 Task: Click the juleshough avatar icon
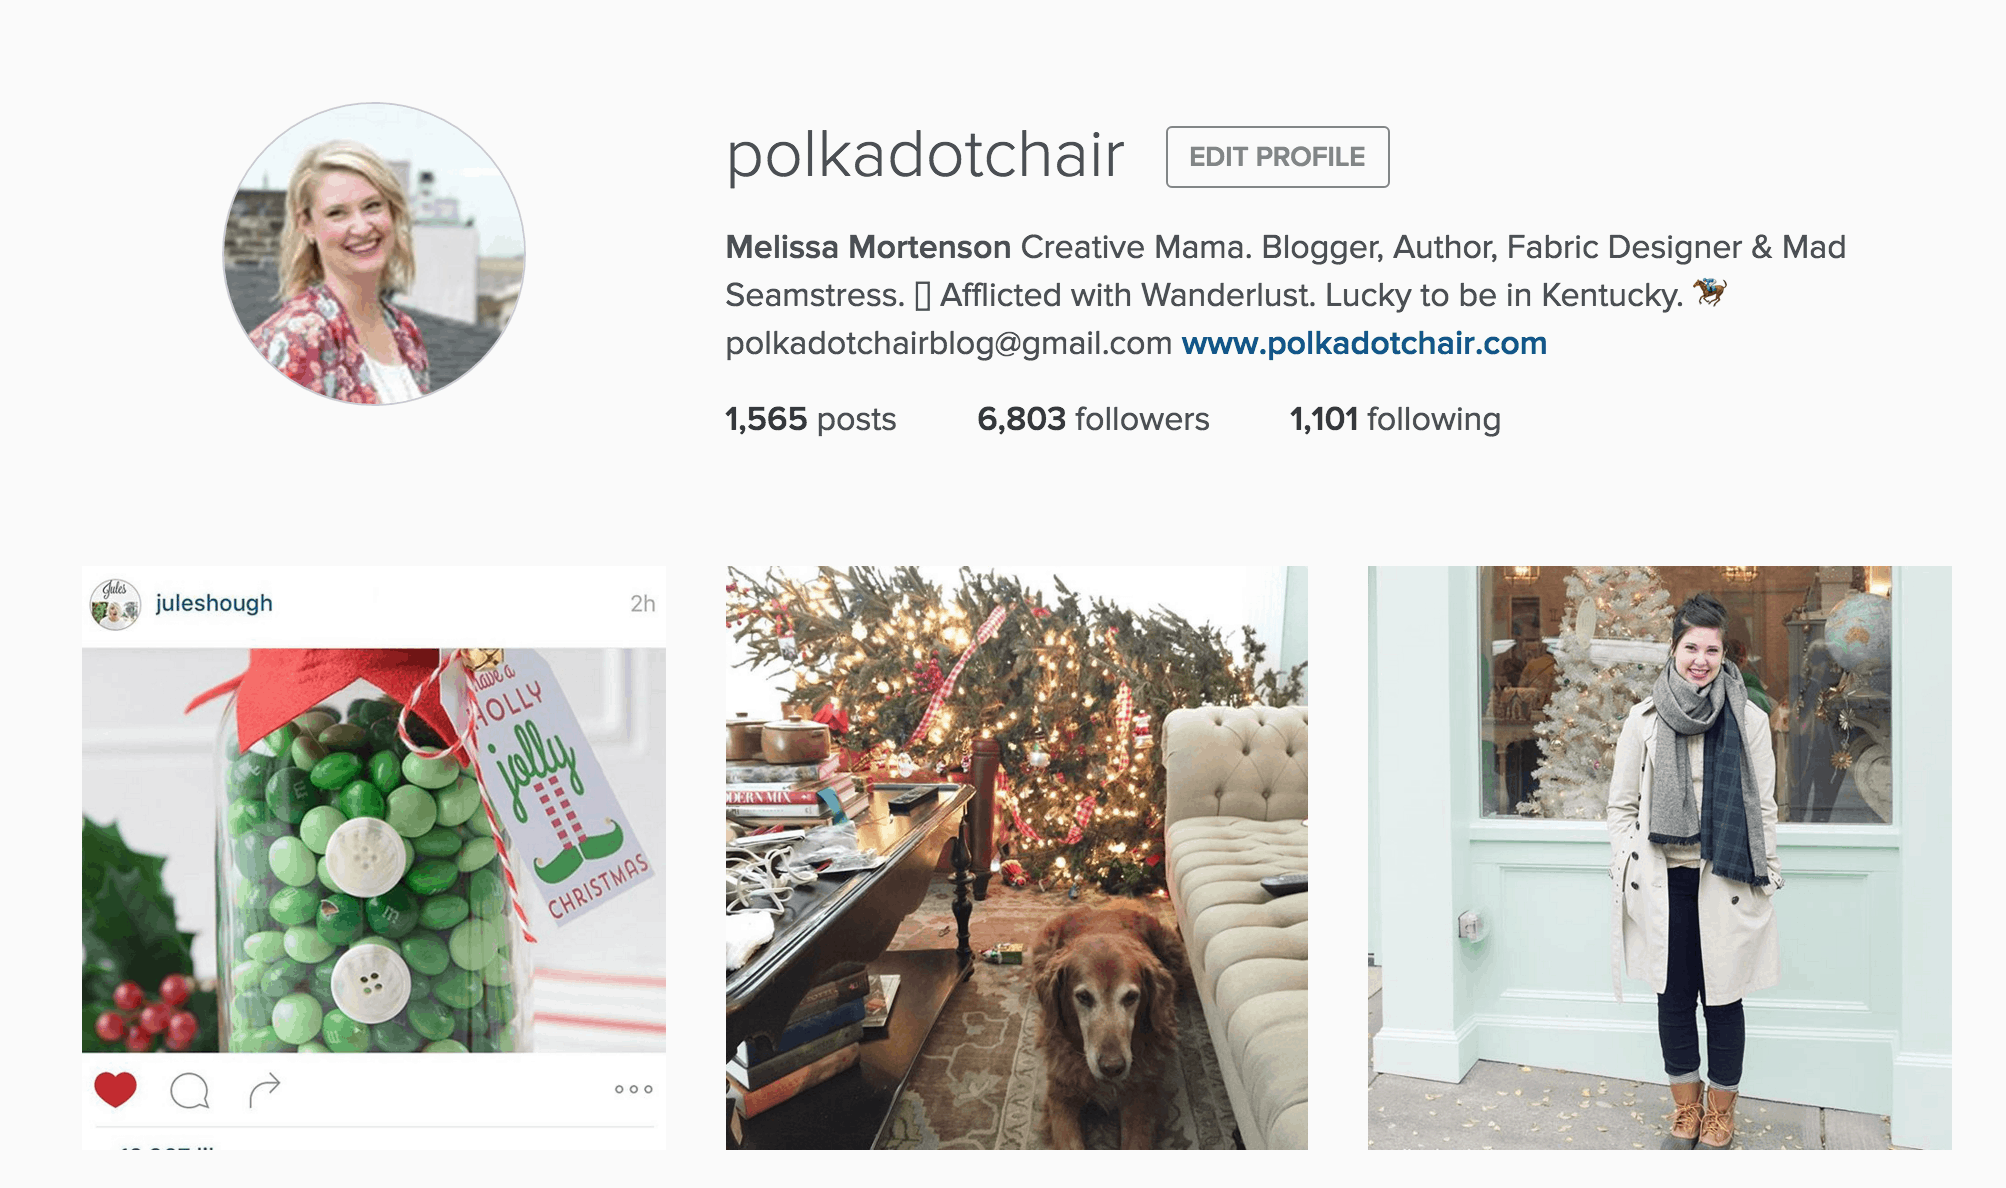pyautogui.click(x=115, y=603)
